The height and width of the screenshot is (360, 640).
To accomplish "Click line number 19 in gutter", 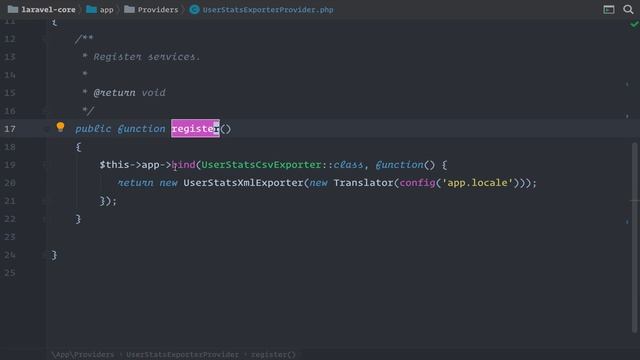I will pos(10,165).
